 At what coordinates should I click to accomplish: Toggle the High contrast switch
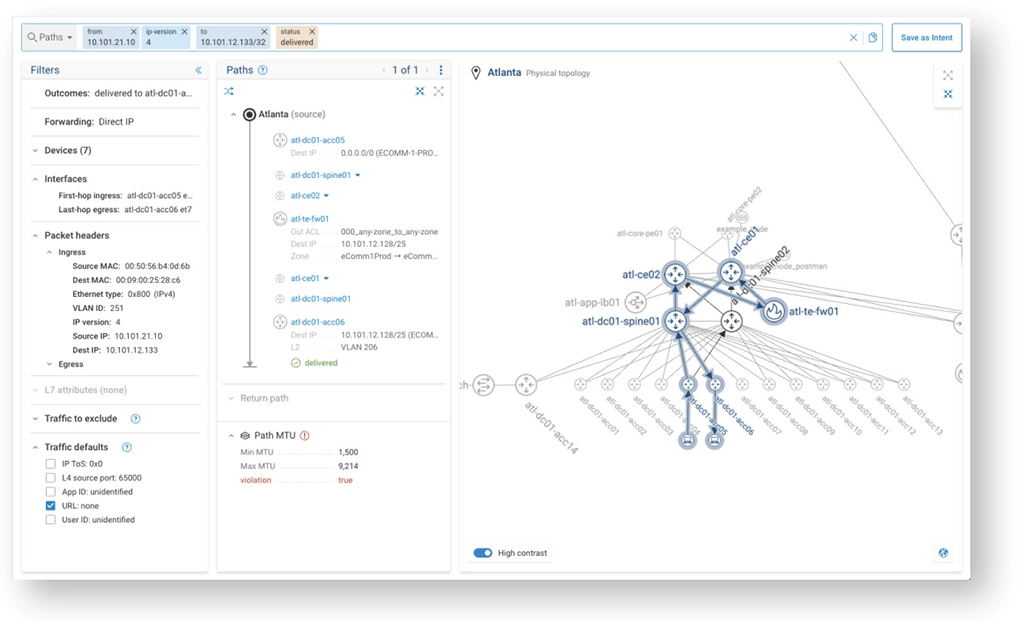coord(483,553)
